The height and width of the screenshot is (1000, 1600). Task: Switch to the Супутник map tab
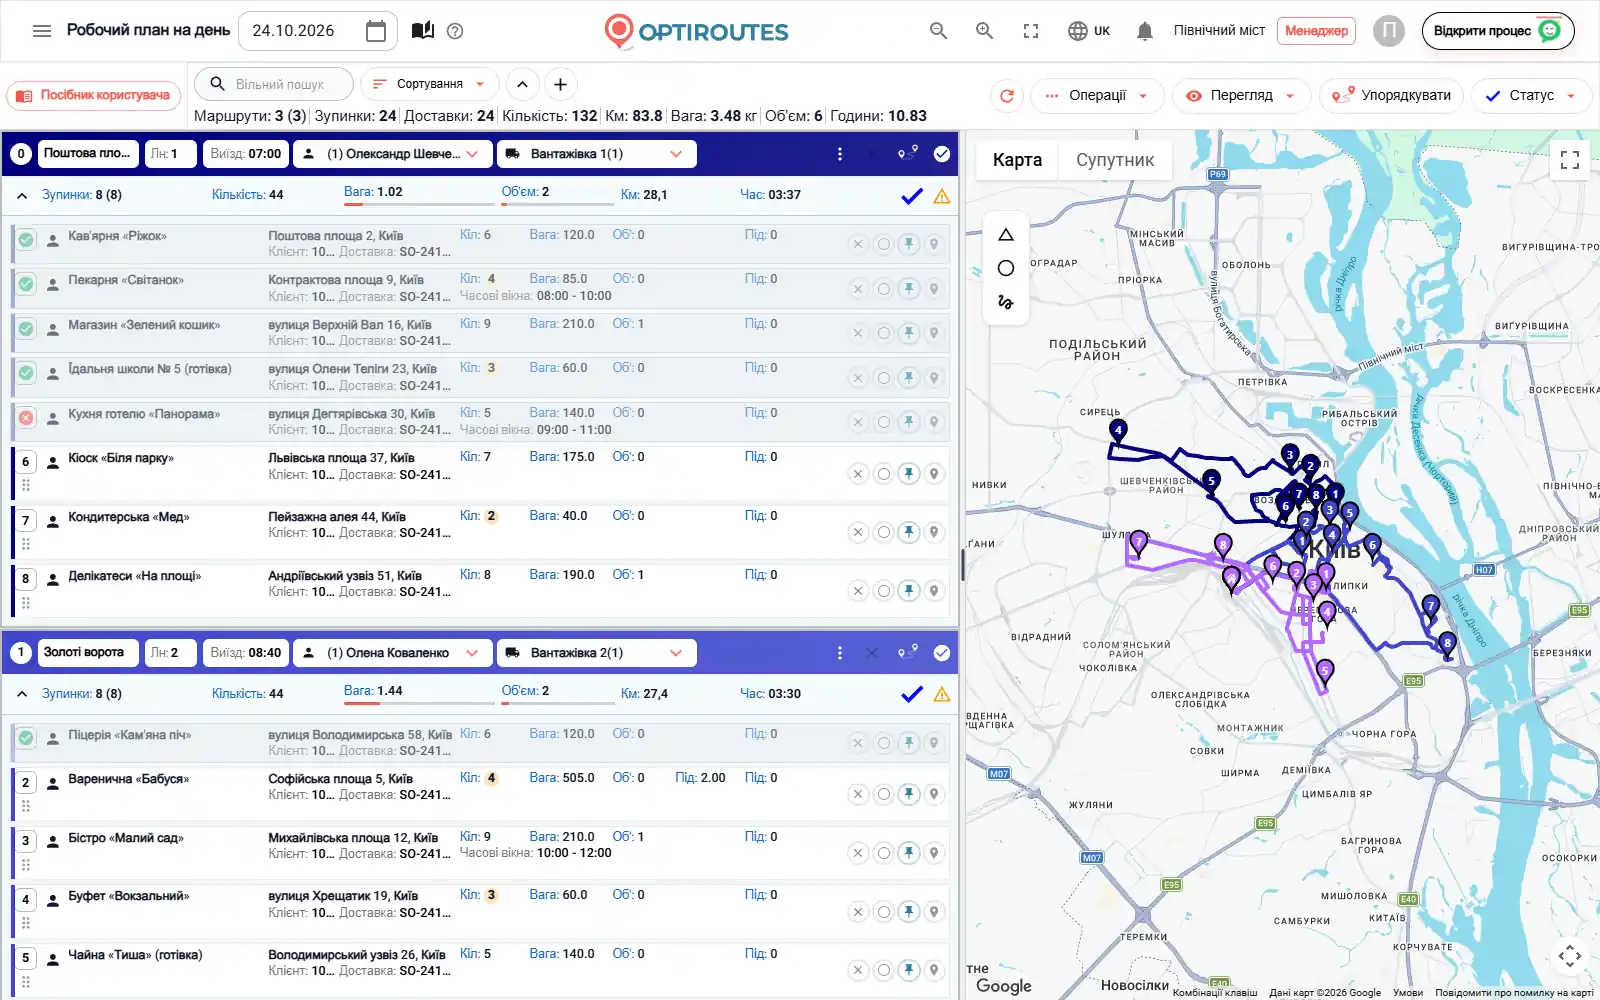point(1115,160)
